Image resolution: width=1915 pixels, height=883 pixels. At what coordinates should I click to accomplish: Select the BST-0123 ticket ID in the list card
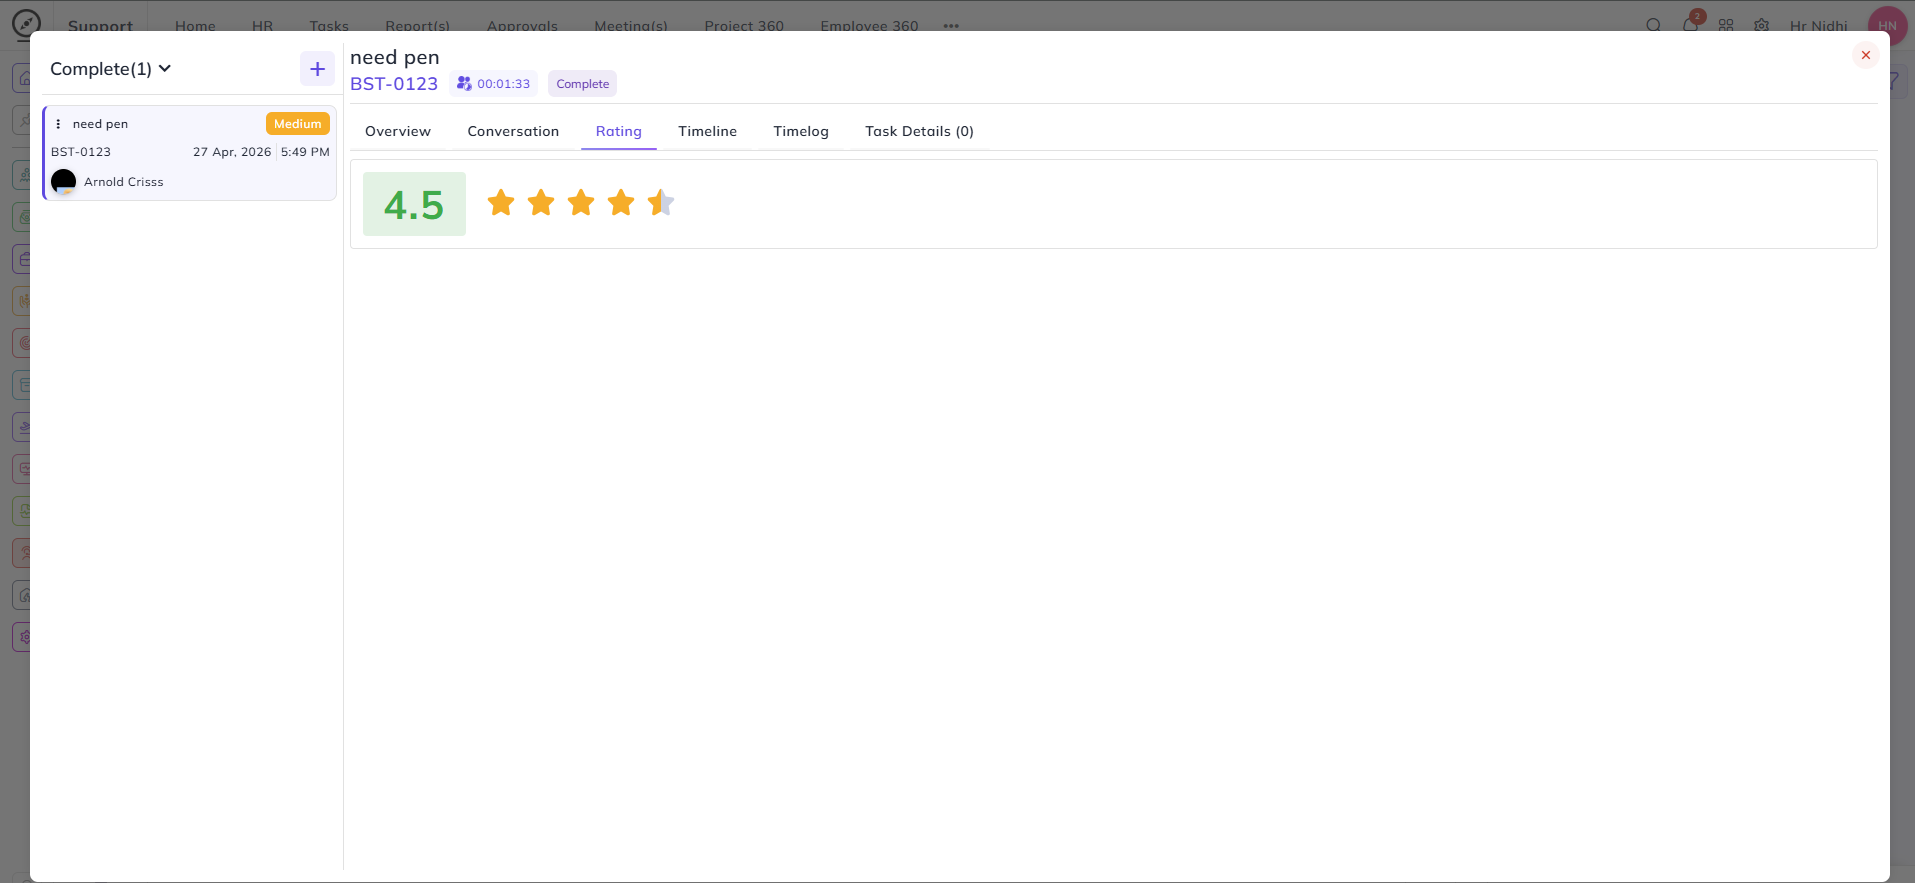[81, 152]
